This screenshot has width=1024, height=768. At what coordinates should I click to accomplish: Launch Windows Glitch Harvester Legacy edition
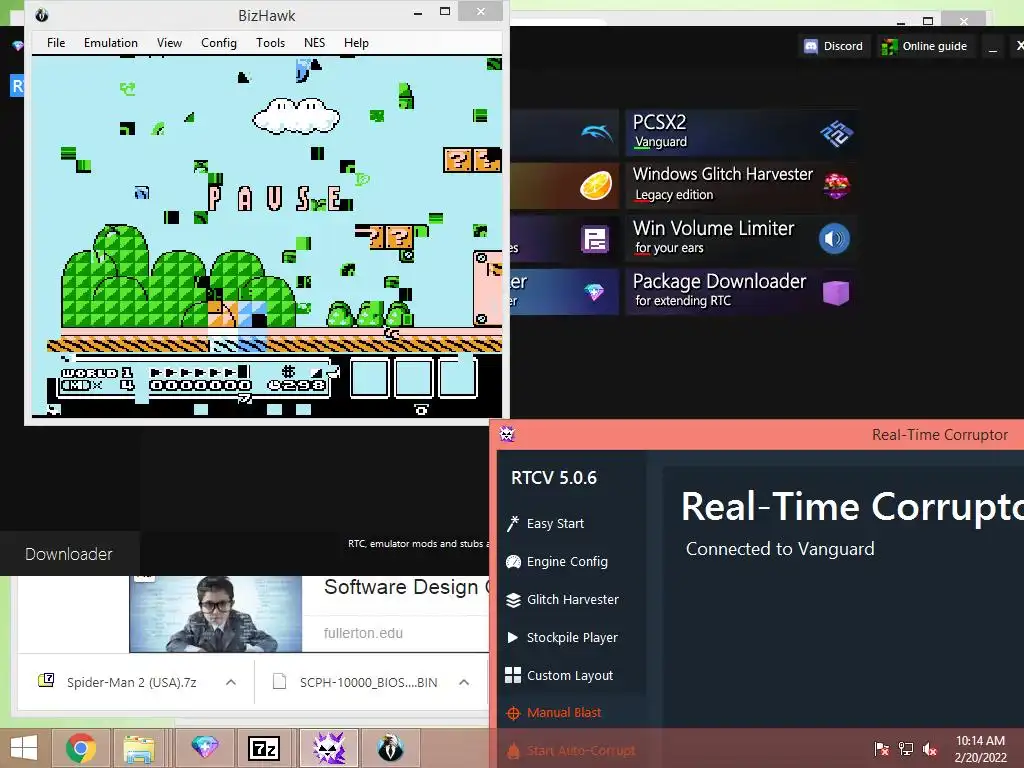[x=742, y=185]
